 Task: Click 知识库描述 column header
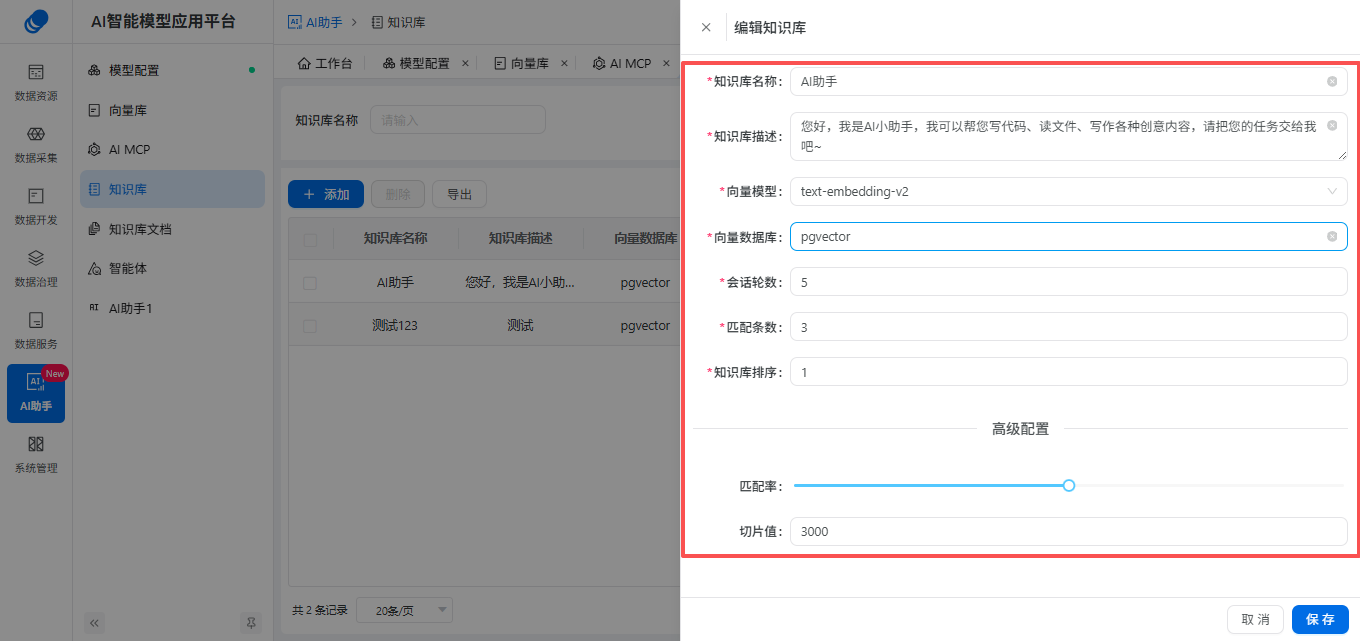coord(520,239)
